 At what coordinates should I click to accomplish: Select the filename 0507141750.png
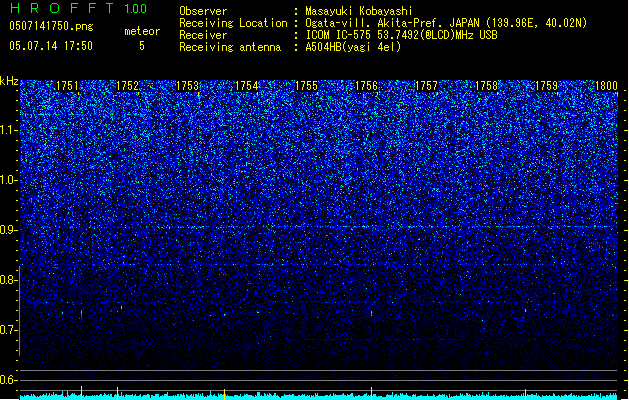pyautogui.click(x=51, y=27)
